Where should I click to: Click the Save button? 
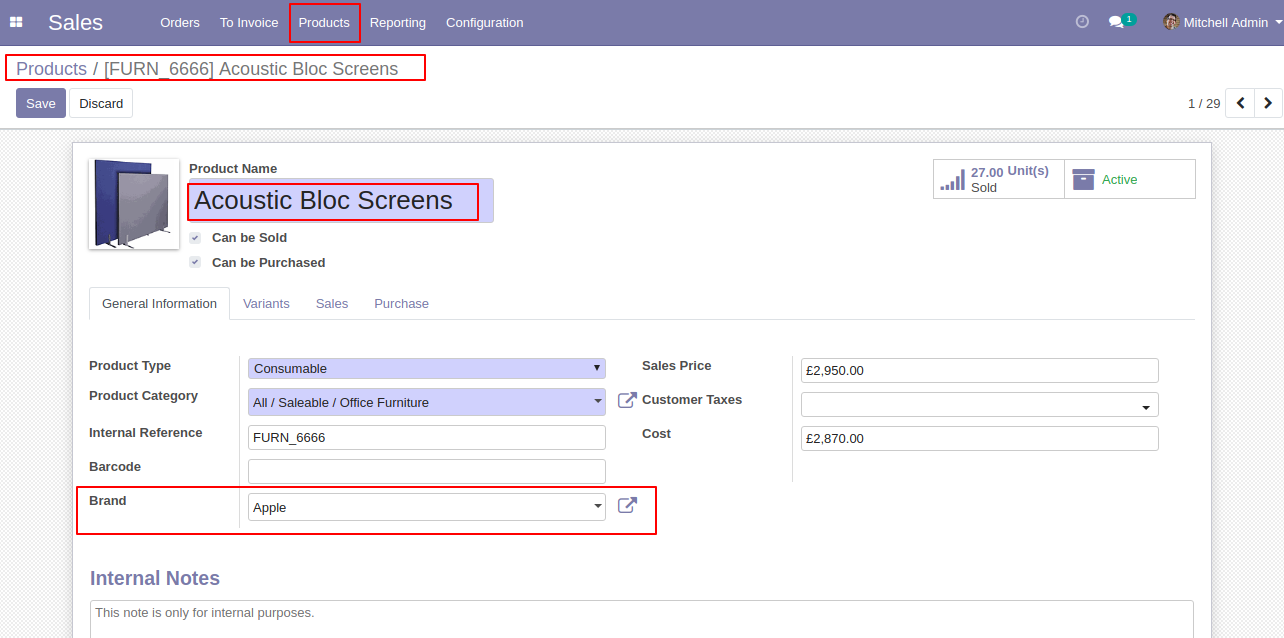[41, 103]
